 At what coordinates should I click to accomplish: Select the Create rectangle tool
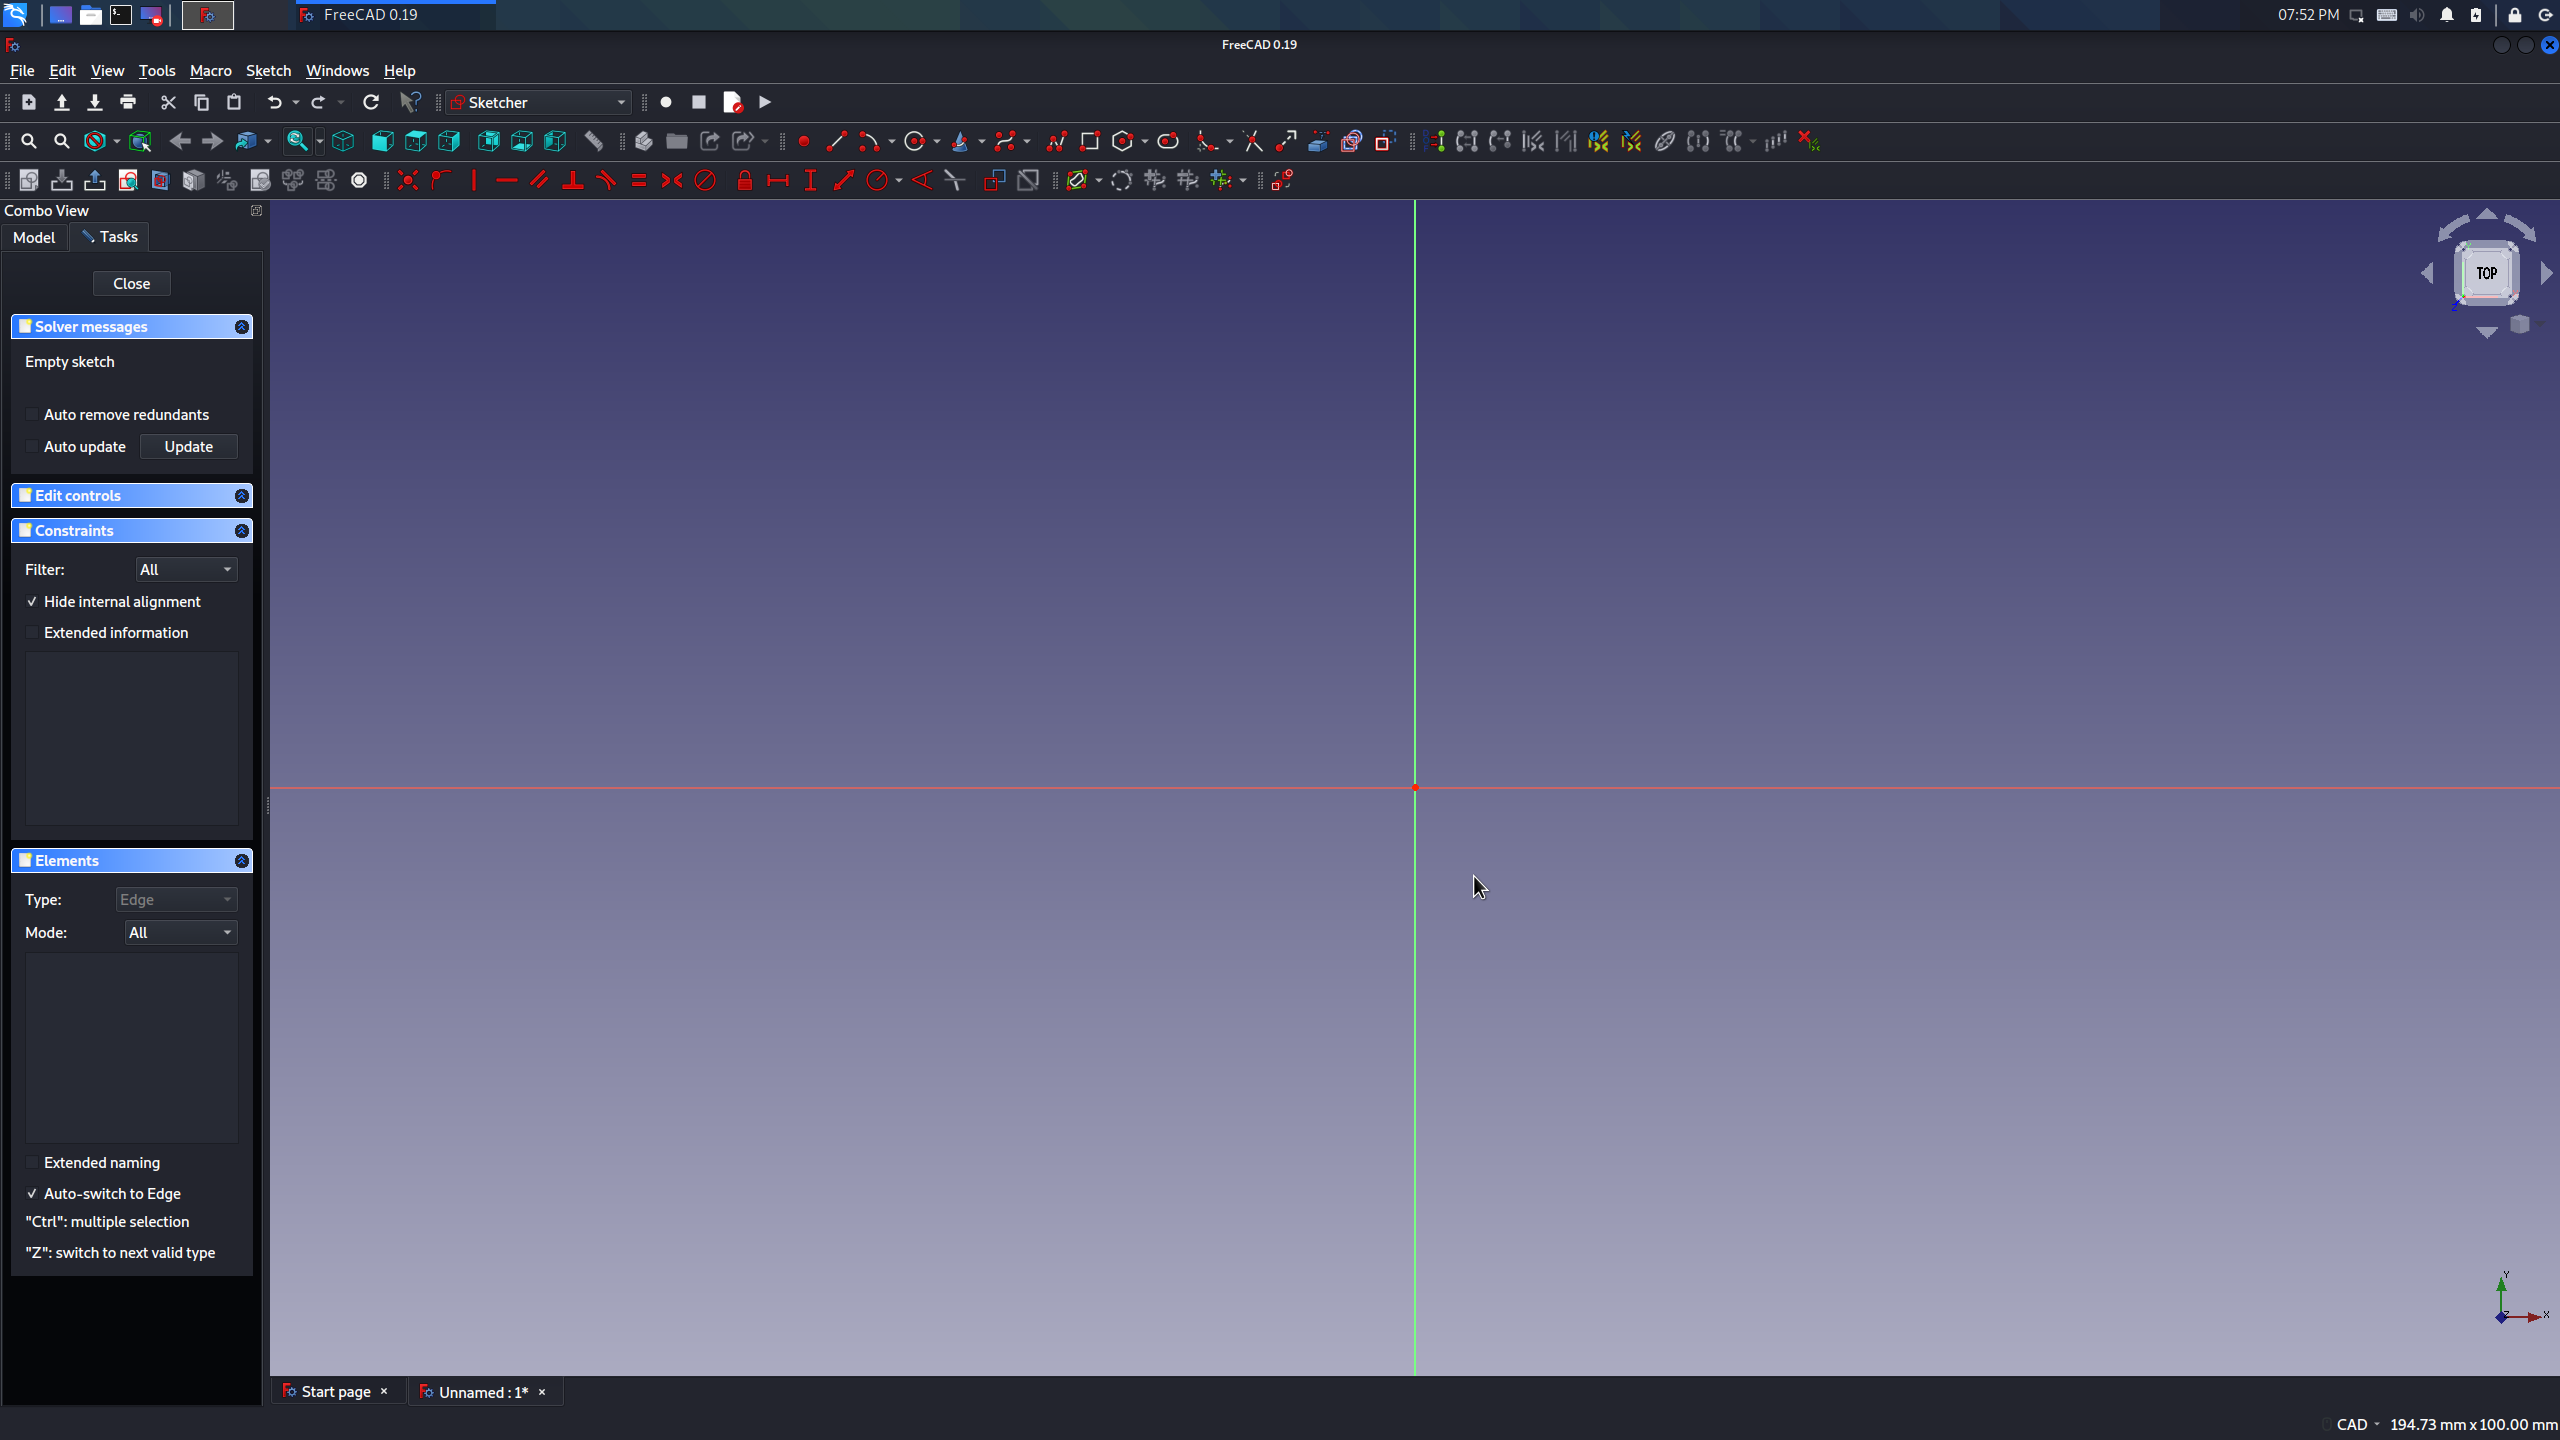1089,141
